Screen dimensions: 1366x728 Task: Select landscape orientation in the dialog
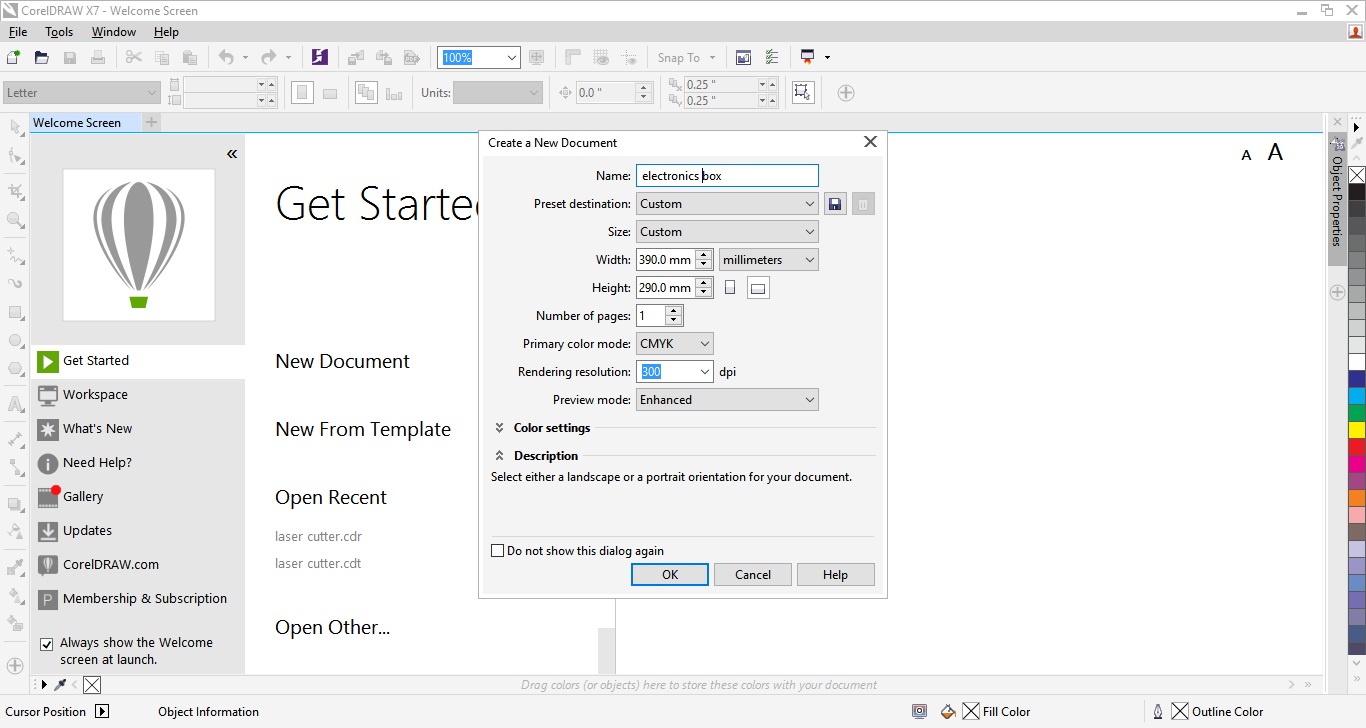click(758, 288)
